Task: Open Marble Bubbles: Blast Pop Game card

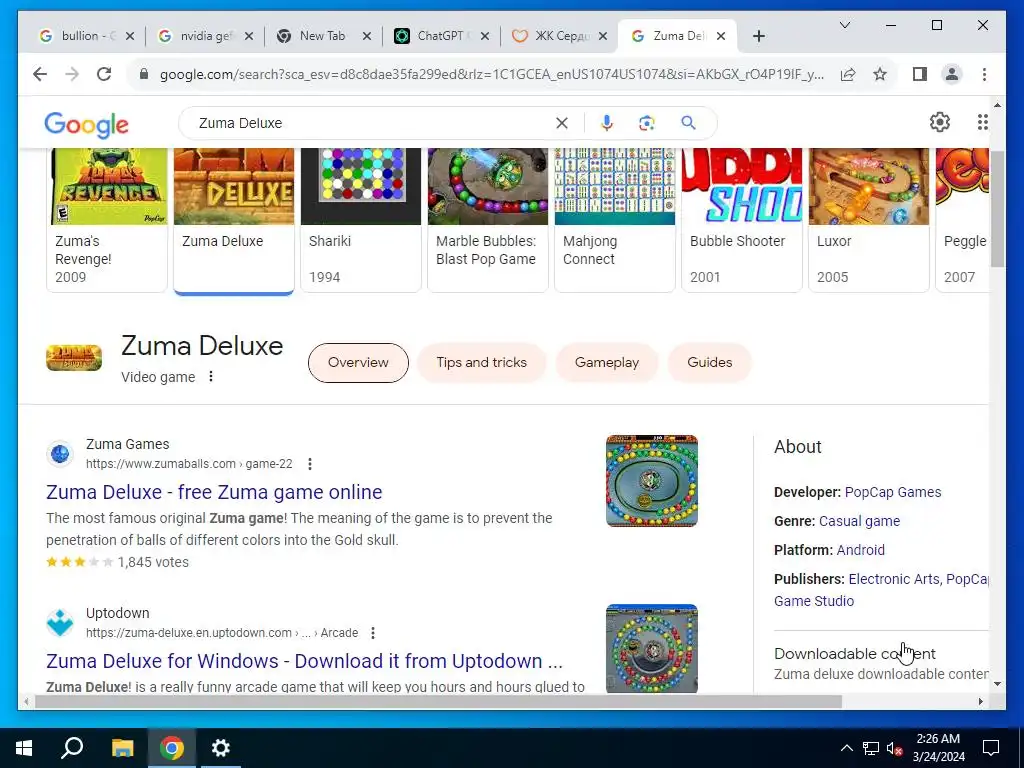Action: click(x=488, y=220)
